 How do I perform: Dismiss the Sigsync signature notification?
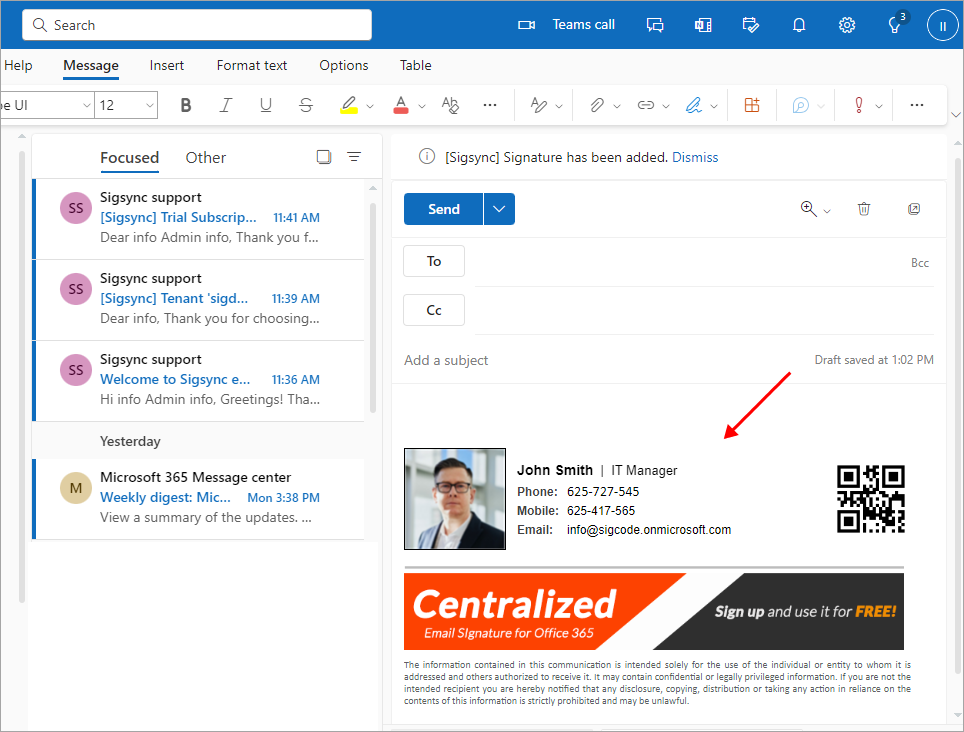695,157
